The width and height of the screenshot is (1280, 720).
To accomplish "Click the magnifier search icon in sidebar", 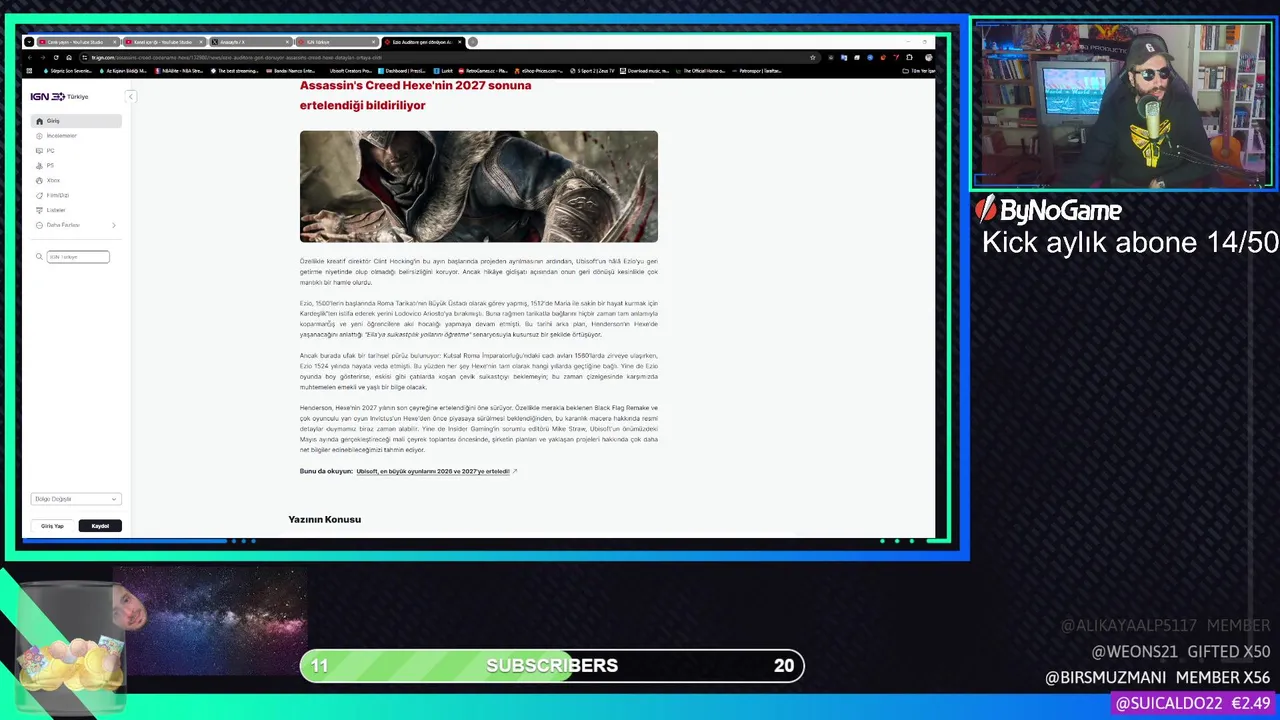I will click(39, 257).
